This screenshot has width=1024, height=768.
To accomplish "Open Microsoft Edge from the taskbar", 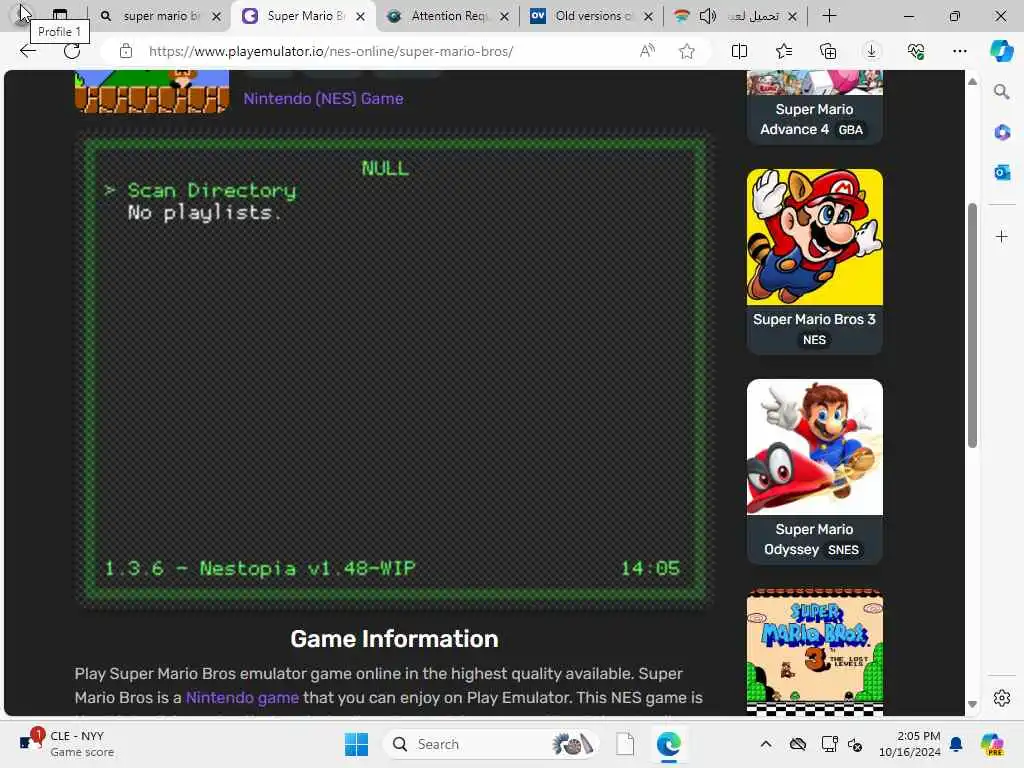I will [x=669, y=744].
